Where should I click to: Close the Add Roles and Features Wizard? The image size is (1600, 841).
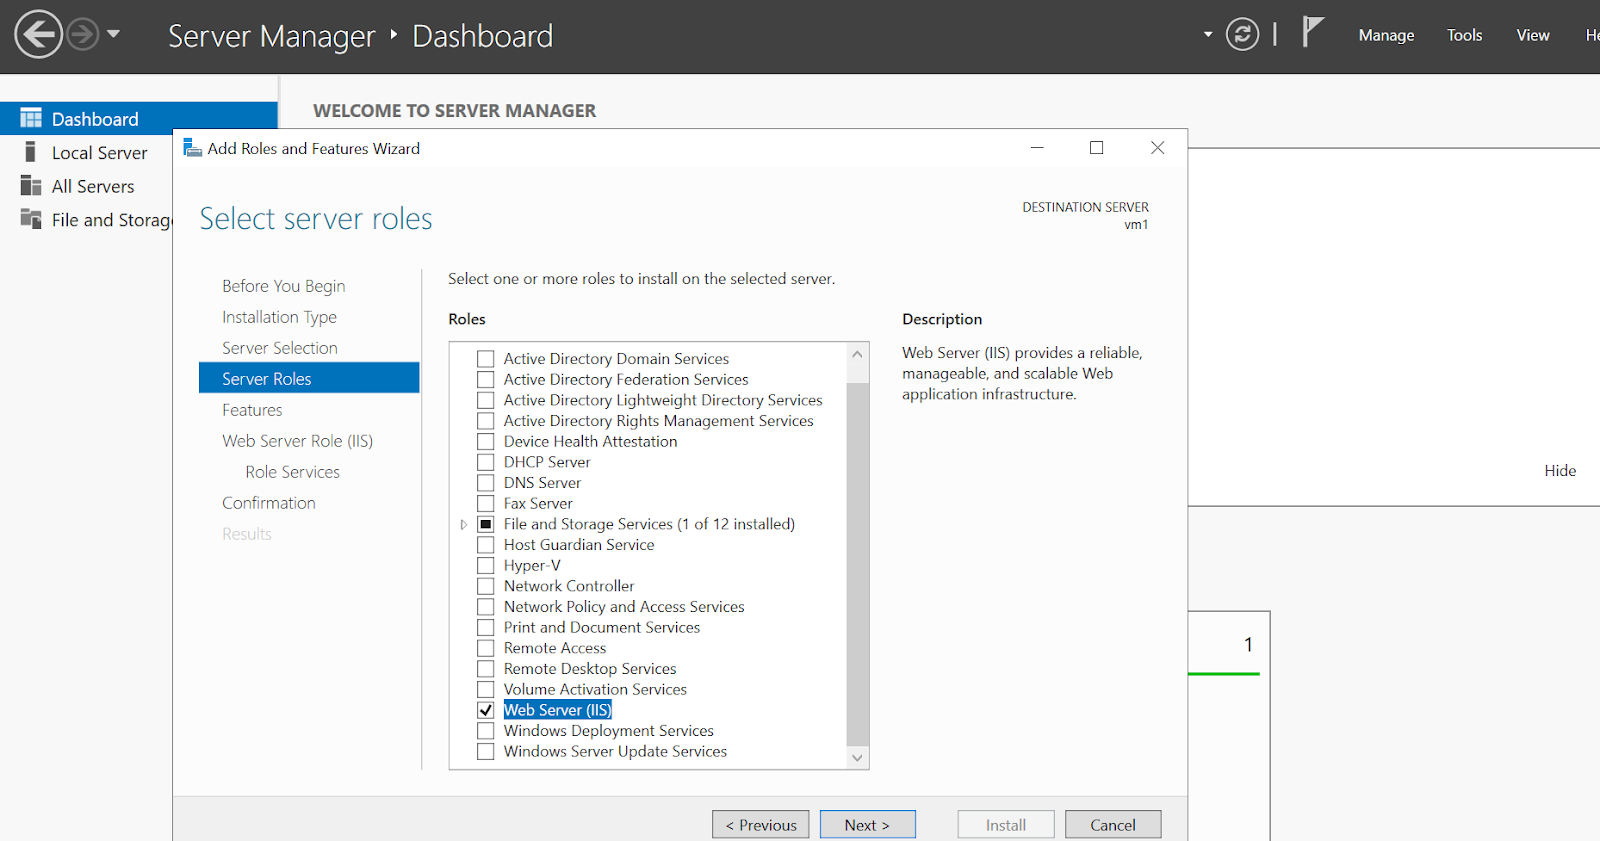tap(1157, 148)
